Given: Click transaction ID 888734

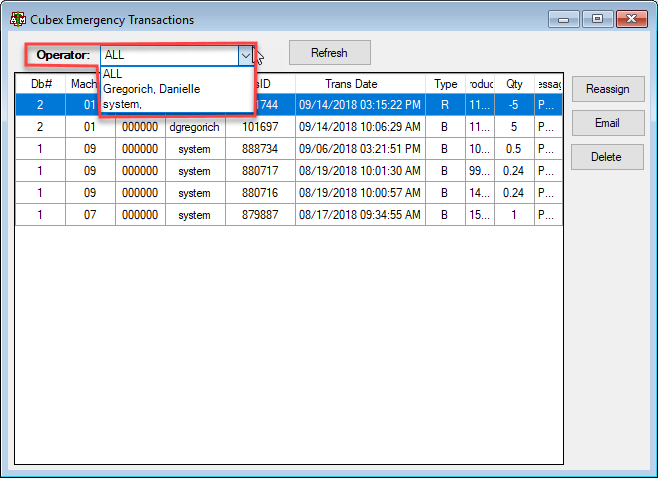Looking at the screenshot, I should point(260,149).
